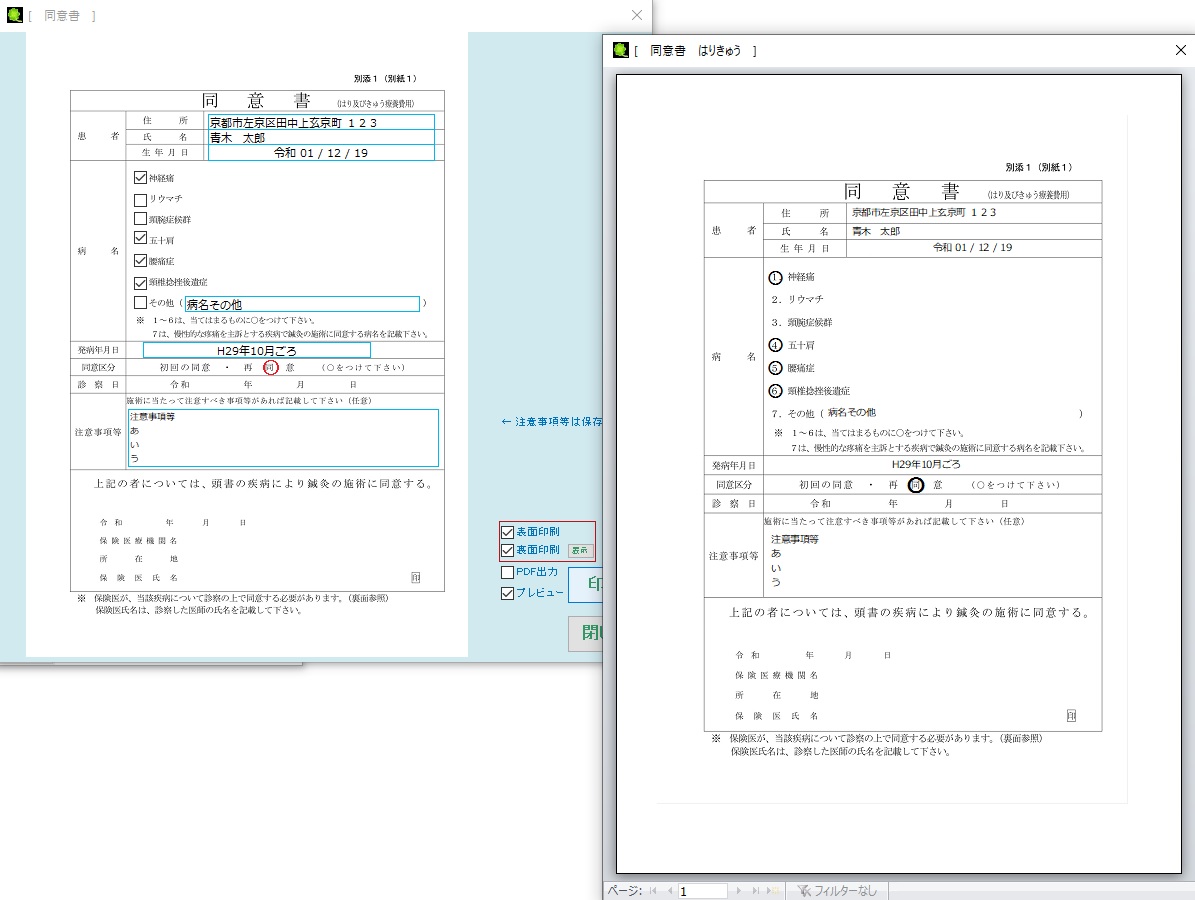Click the 生年月日 date field
Screen dimensions: 1195x900
[321, 152]
